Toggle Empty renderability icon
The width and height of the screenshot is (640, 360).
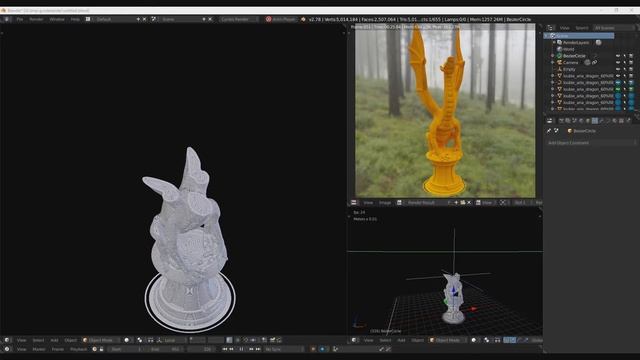pos(631,69)
